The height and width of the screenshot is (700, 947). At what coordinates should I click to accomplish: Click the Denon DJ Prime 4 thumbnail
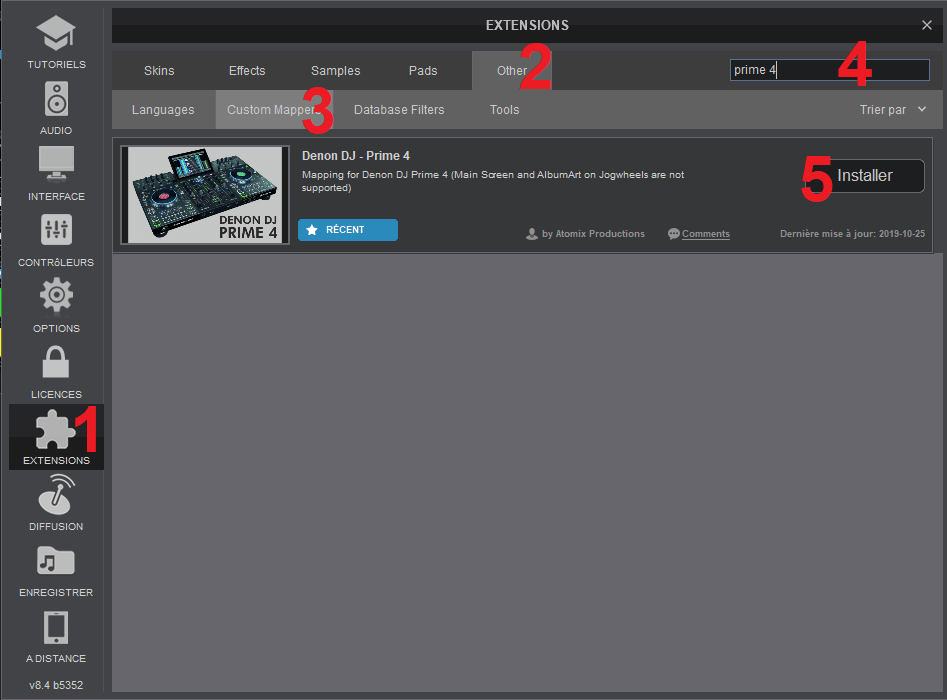pyautogui.click(x=206, y=195)
